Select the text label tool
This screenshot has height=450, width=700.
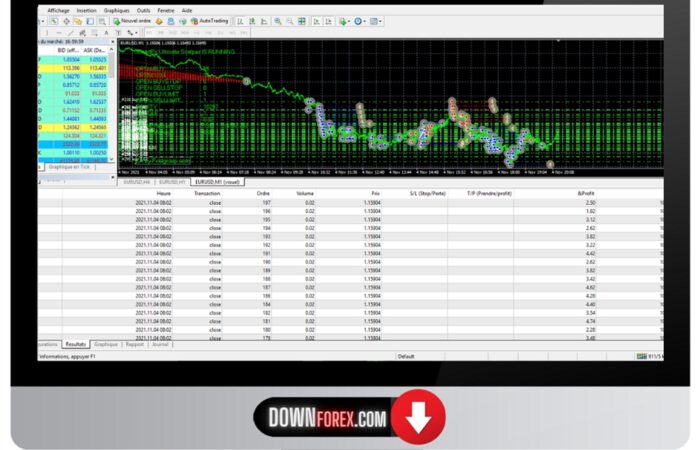click(118, 33)
